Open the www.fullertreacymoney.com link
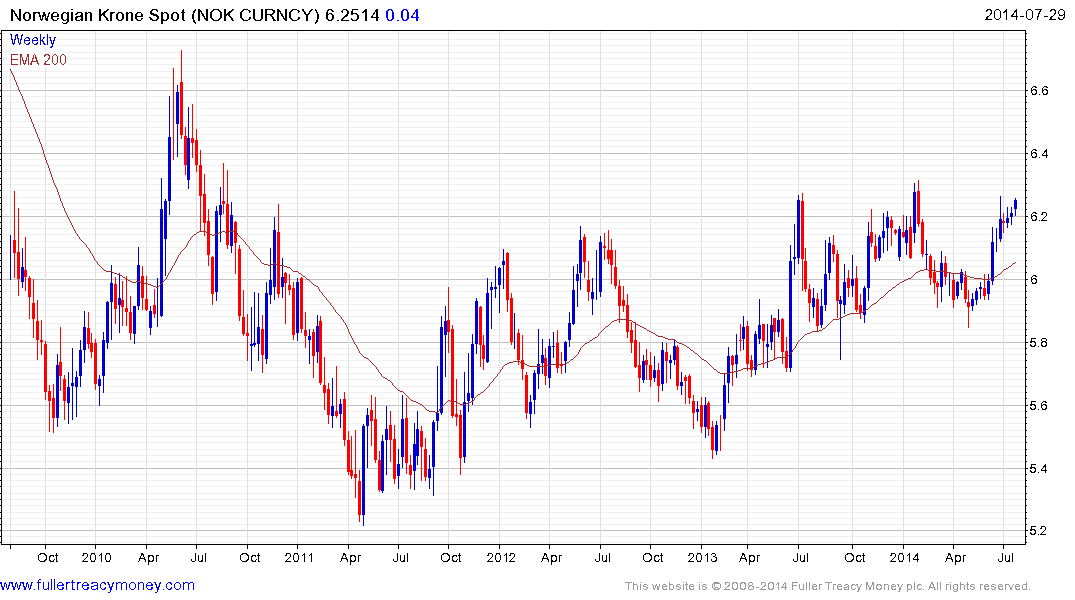The image size is (1075, 600). [x=97, y=585]
